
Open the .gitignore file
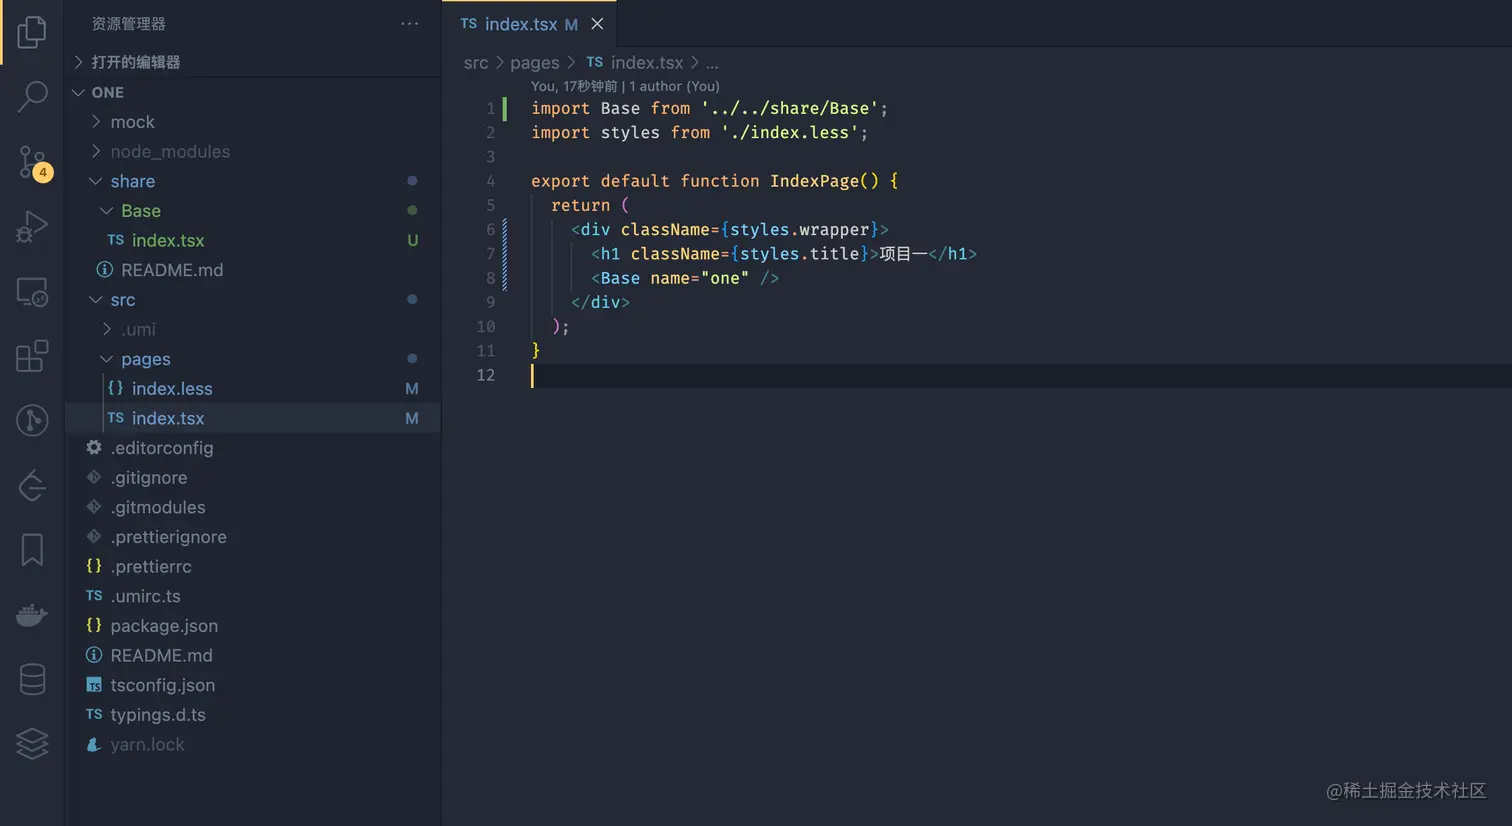pyautogui.click(x=253, y=478)
